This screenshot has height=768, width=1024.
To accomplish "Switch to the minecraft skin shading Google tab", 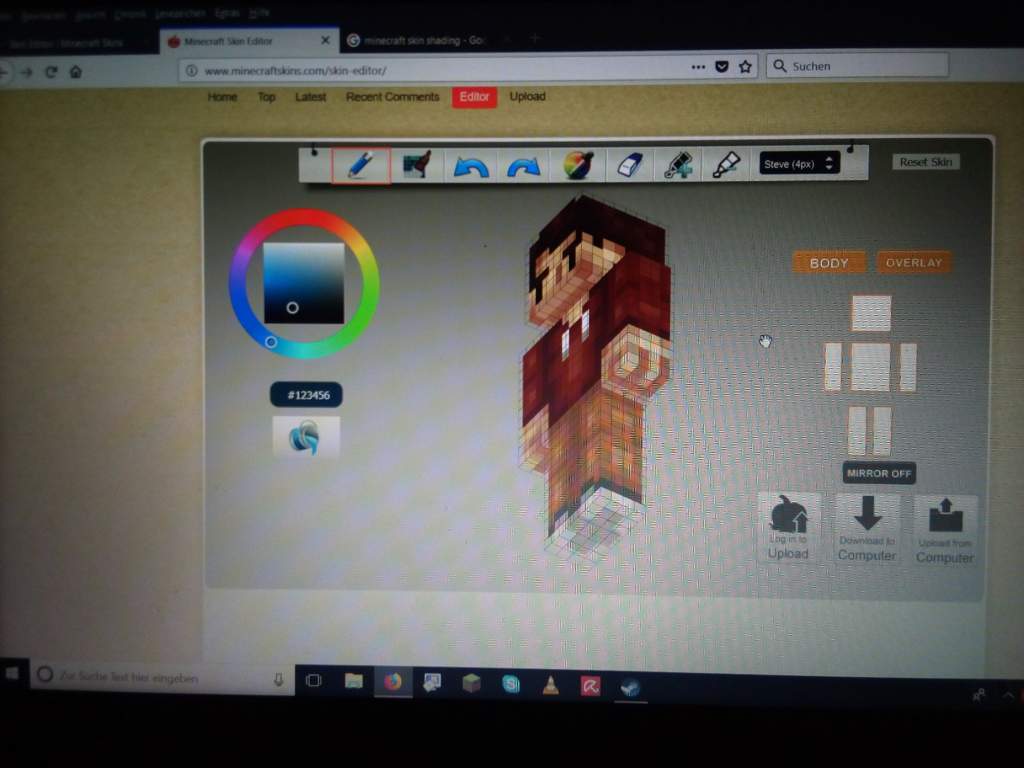I will pyautogui.click(x=425, y=40).
